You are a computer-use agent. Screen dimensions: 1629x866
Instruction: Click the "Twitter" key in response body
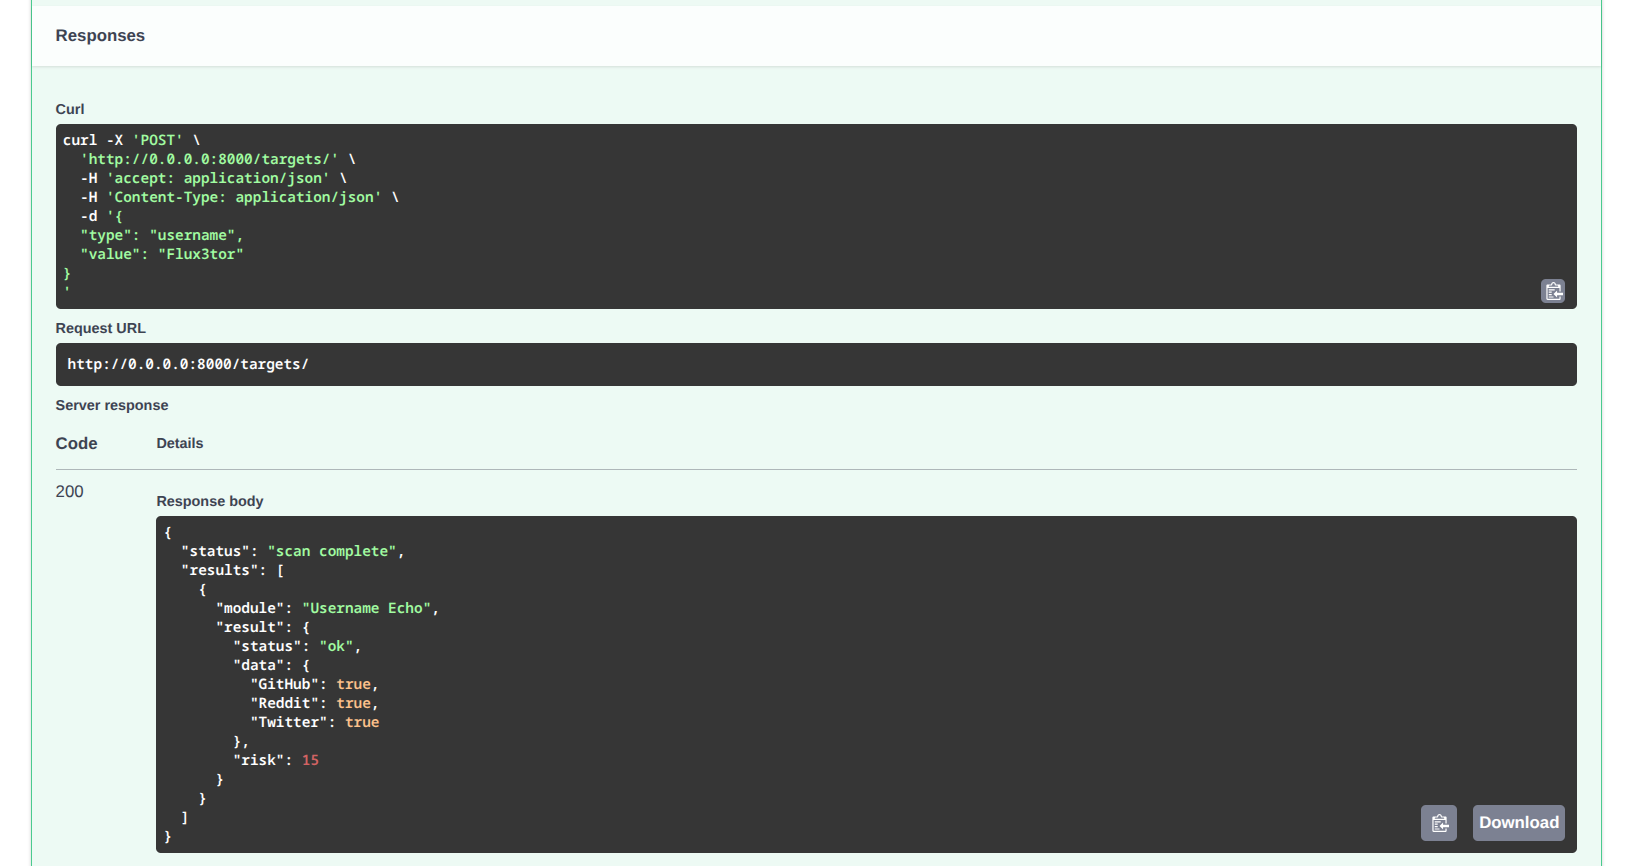[x=288, y=723]
